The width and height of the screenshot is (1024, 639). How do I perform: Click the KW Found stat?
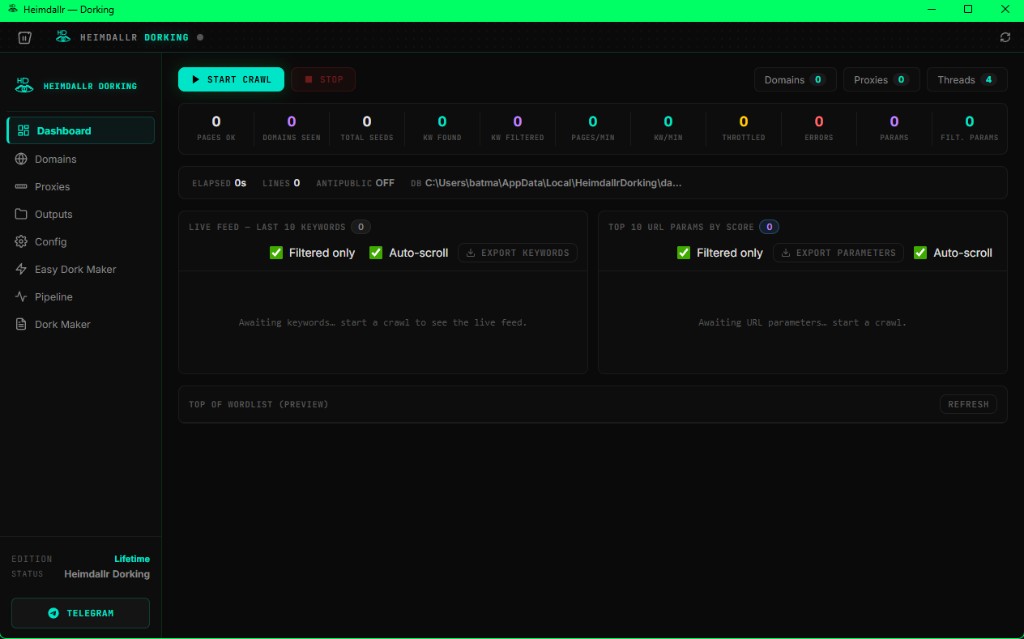point(442,128)
